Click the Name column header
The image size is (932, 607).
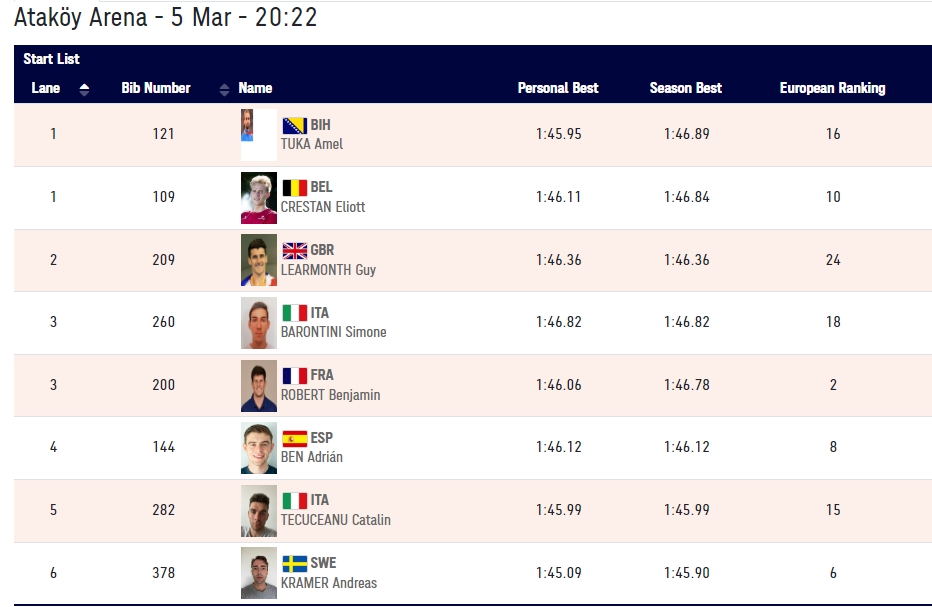click(255, 88)
